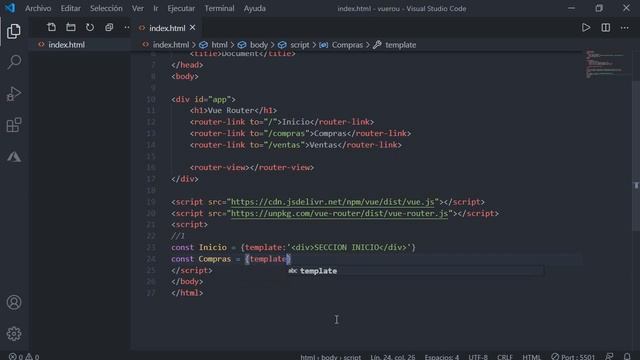This screenshot has width=640, height=360.
Task: Show errors and warnings in status bar
Action: tap(24, 356)
